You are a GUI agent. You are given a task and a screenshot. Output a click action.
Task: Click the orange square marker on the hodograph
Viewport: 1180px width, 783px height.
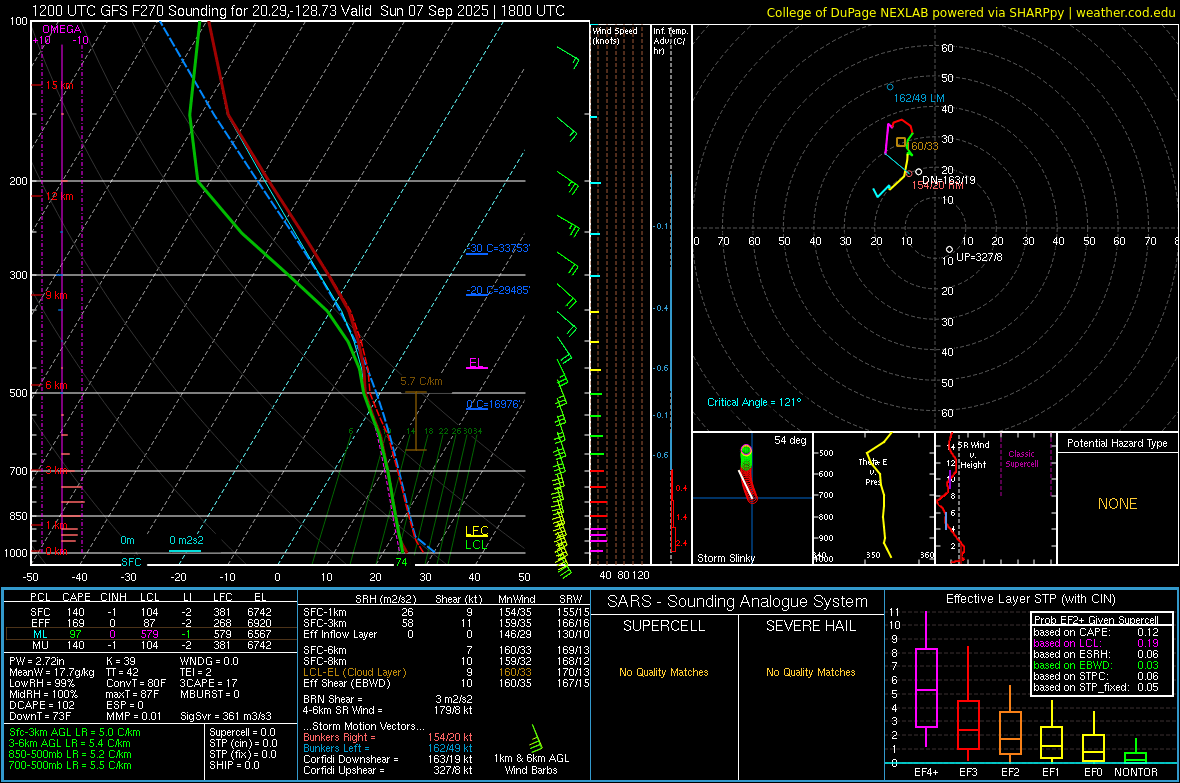point(901,142)
